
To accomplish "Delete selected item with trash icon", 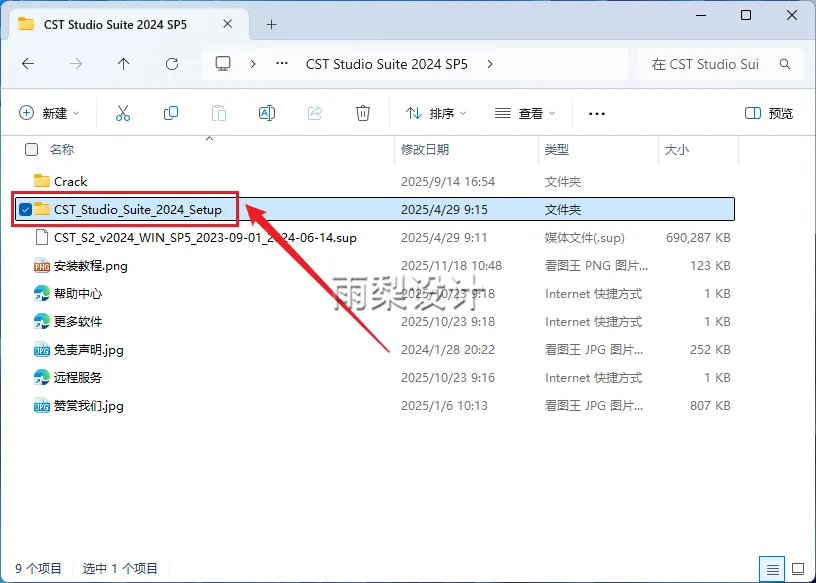I will 363,113.
